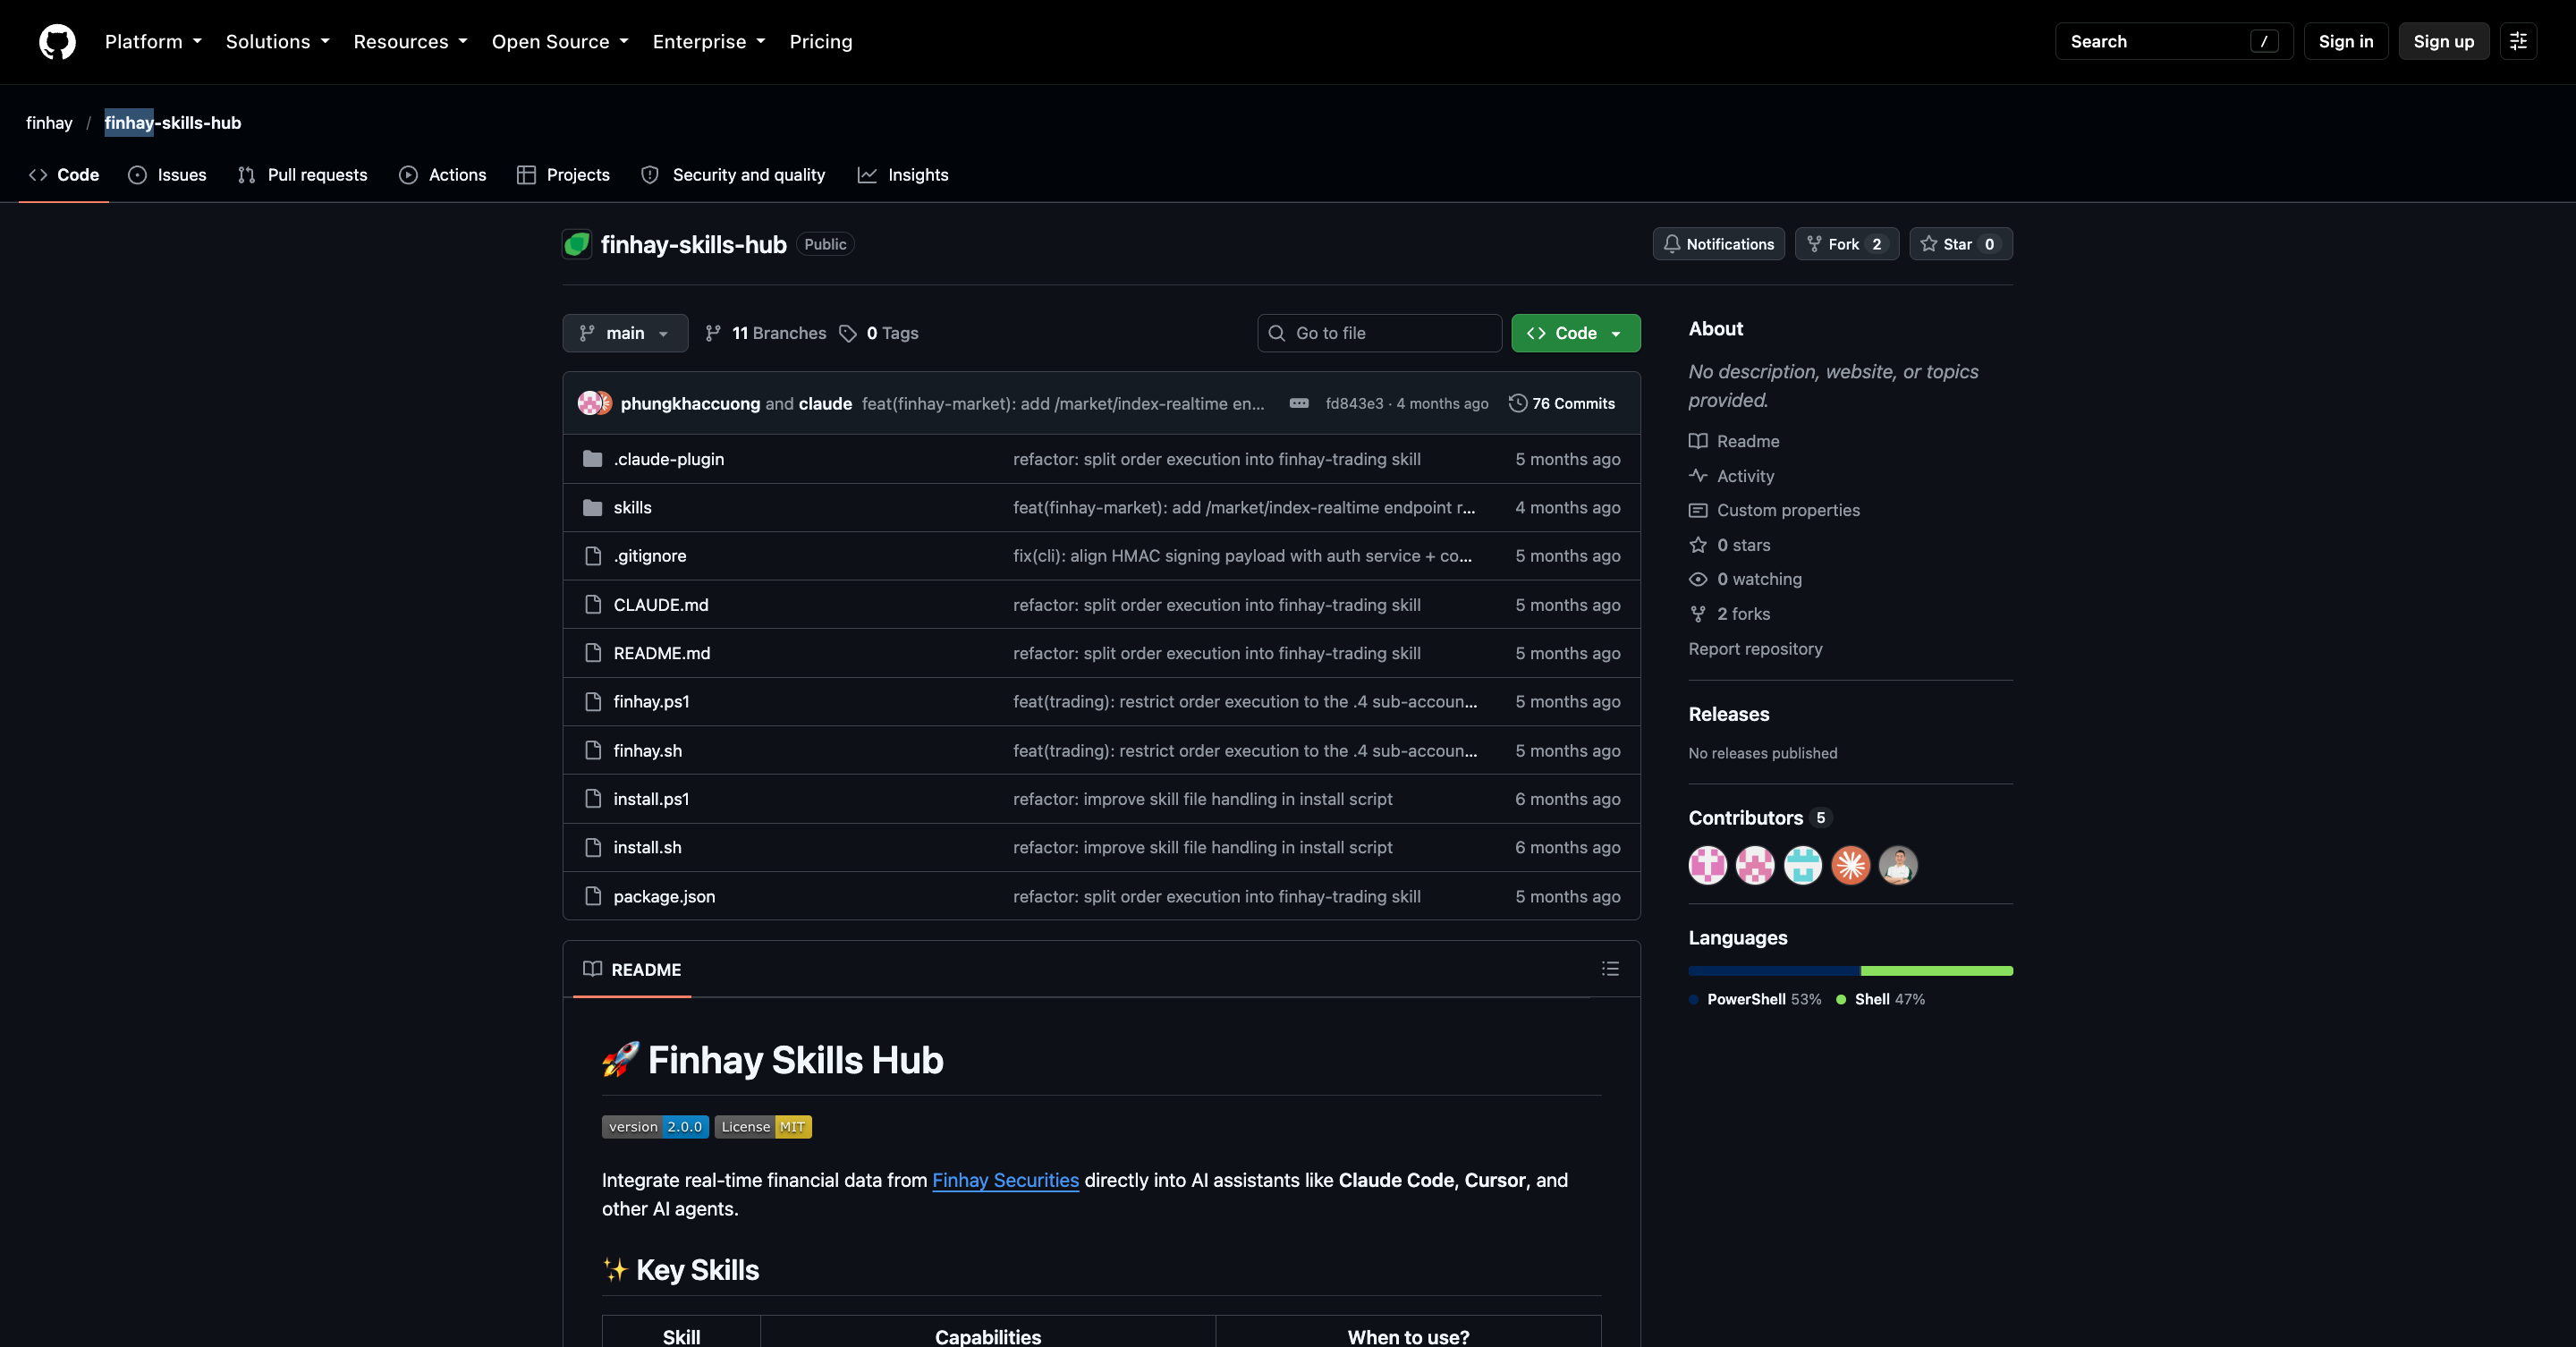Image resolution: width=2576 pixels, height=1347 pixels.
Task: Click the commit message ellipsis icon
Action: click(1299, 403)
